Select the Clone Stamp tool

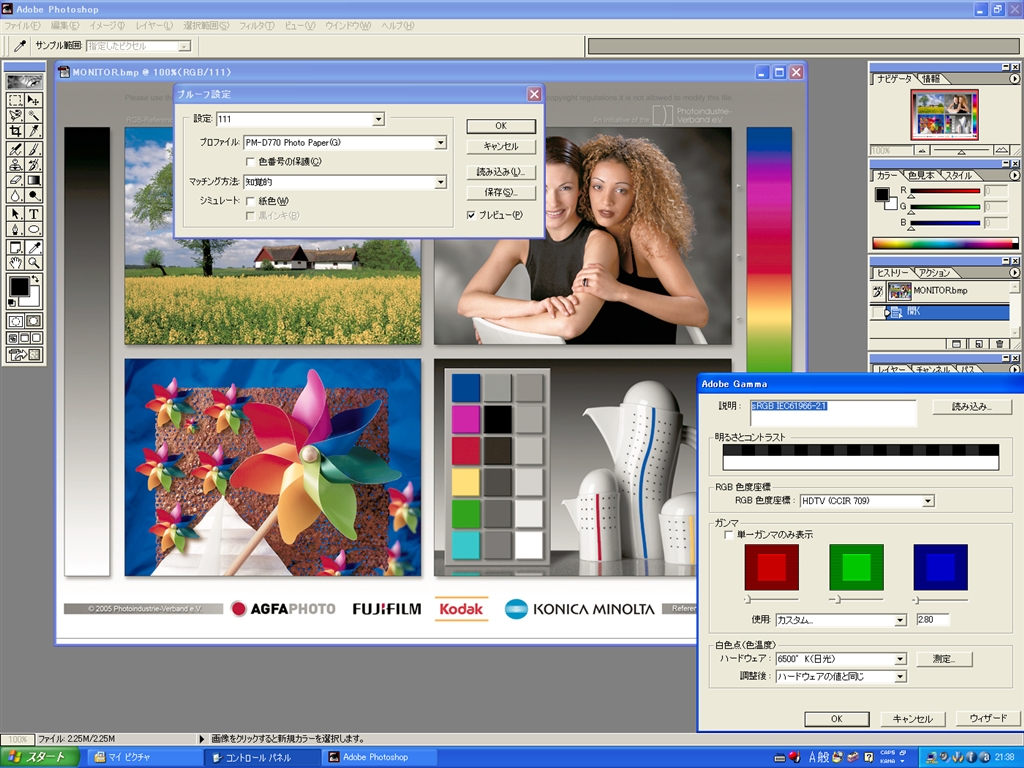[x=15, y=165]
